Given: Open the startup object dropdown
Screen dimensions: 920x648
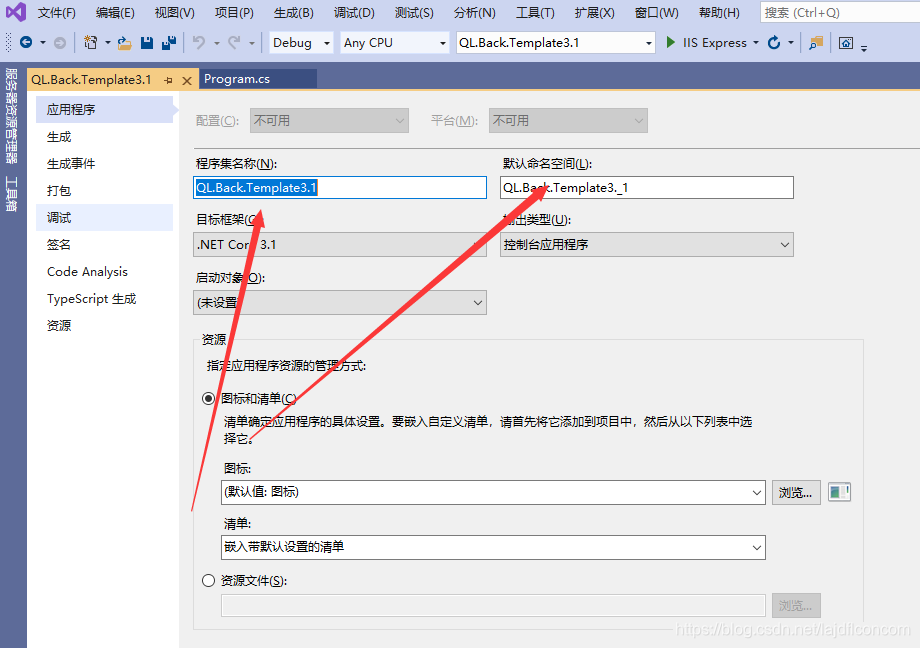Looking at the screenshot, I should point(340,303).
